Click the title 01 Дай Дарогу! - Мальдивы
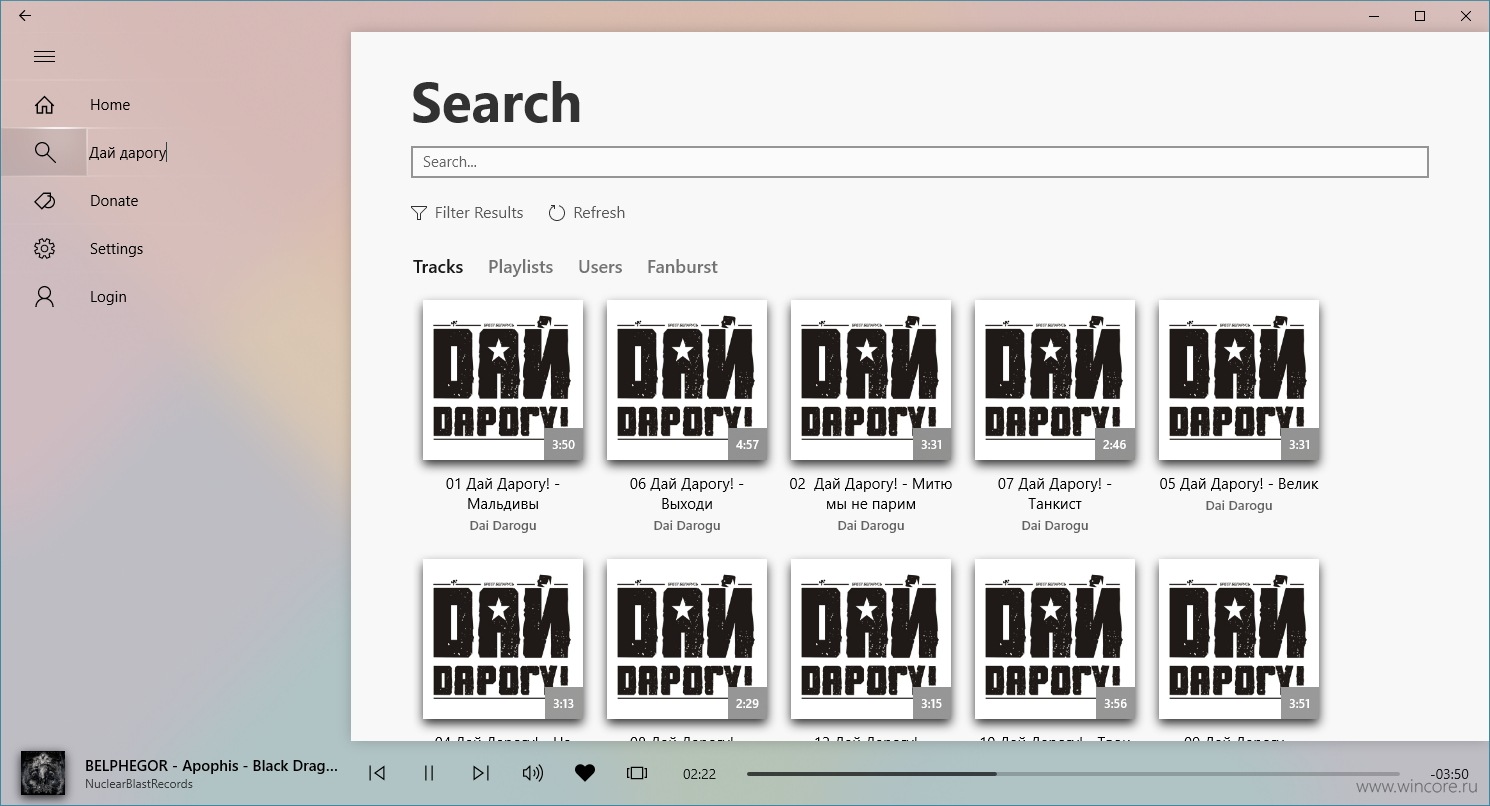 tap(503, 494)
